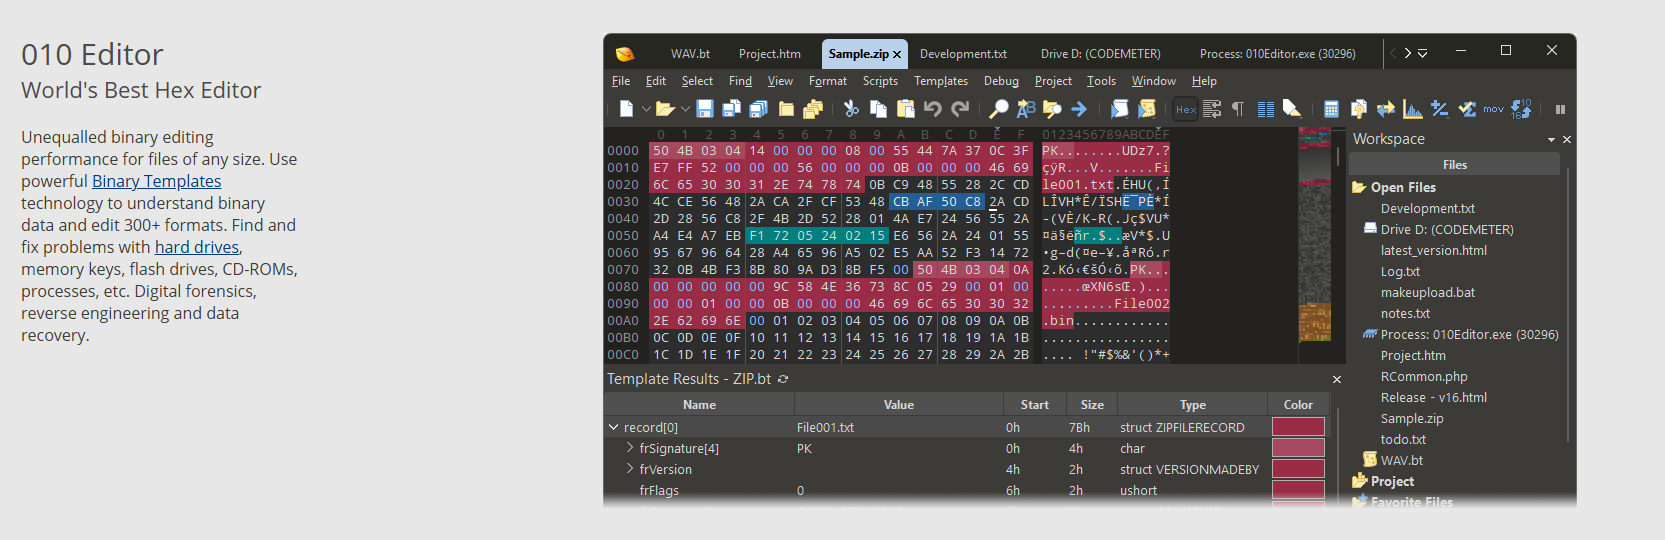Collapse the record[0] tree row
The image size is (1665, 540).
(x=613, y=427)
